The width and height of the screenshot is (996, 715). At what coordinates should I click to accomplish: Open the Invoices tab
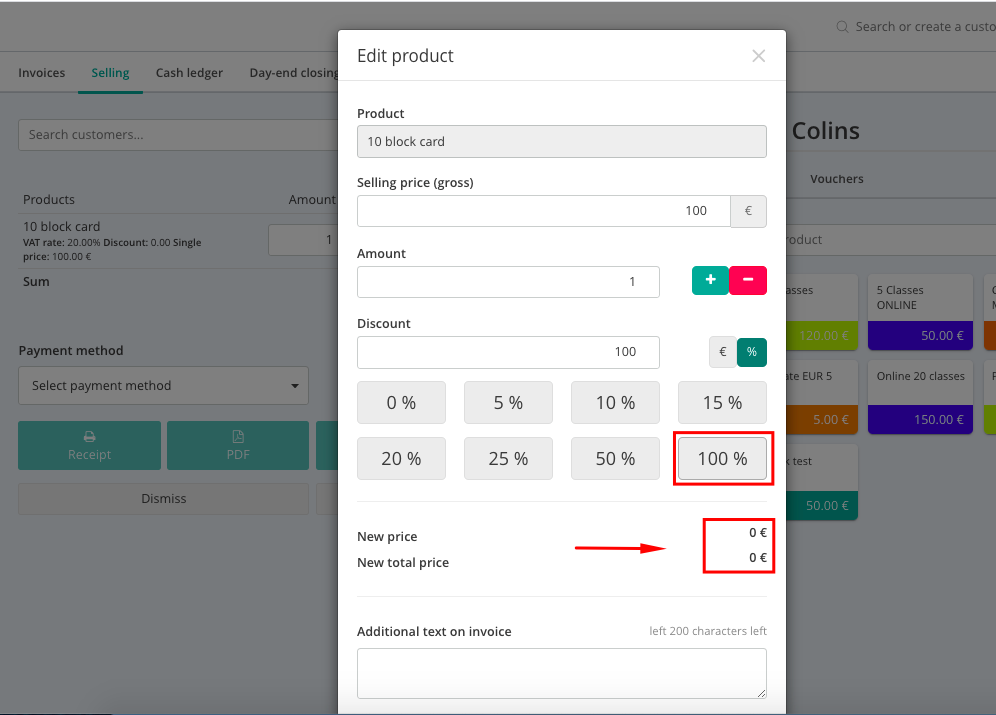click(x=42, y=73)
